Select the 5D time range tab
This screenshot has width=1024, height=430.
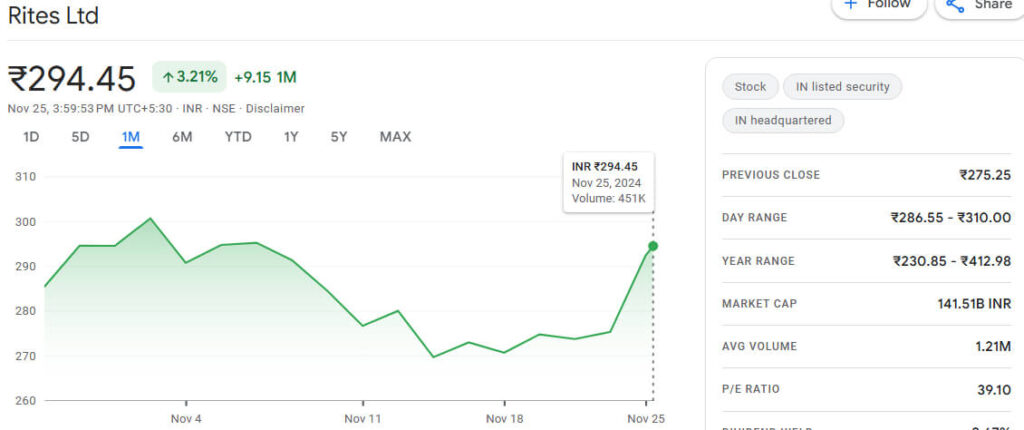(x=80, y=137)
